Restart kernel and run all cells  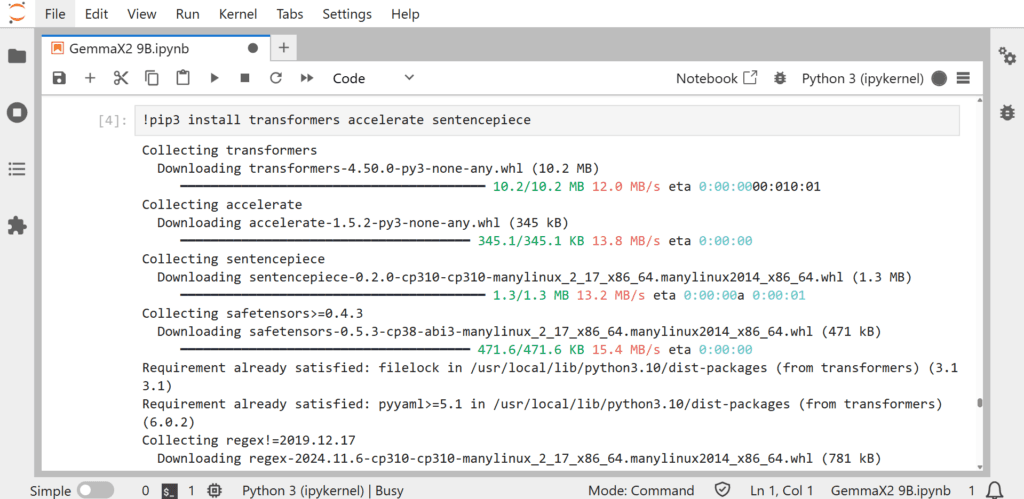tap(307, 78)
